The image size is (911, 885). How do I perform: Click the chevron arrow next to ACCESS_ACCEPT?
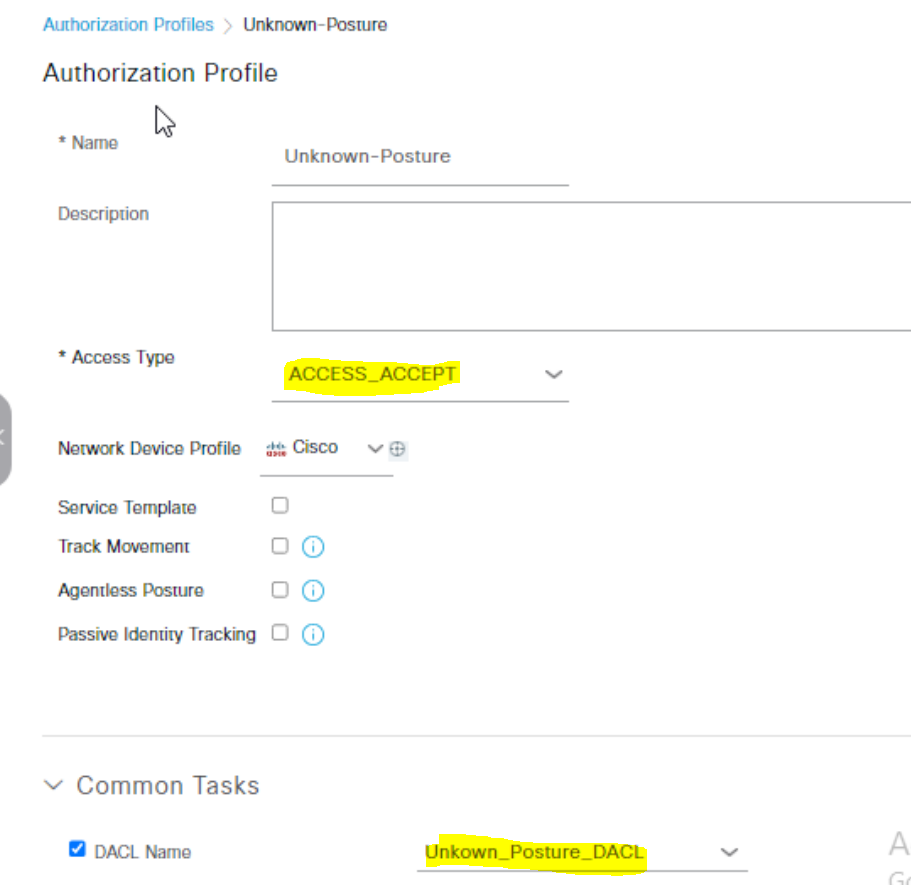(x=553, y=375)
